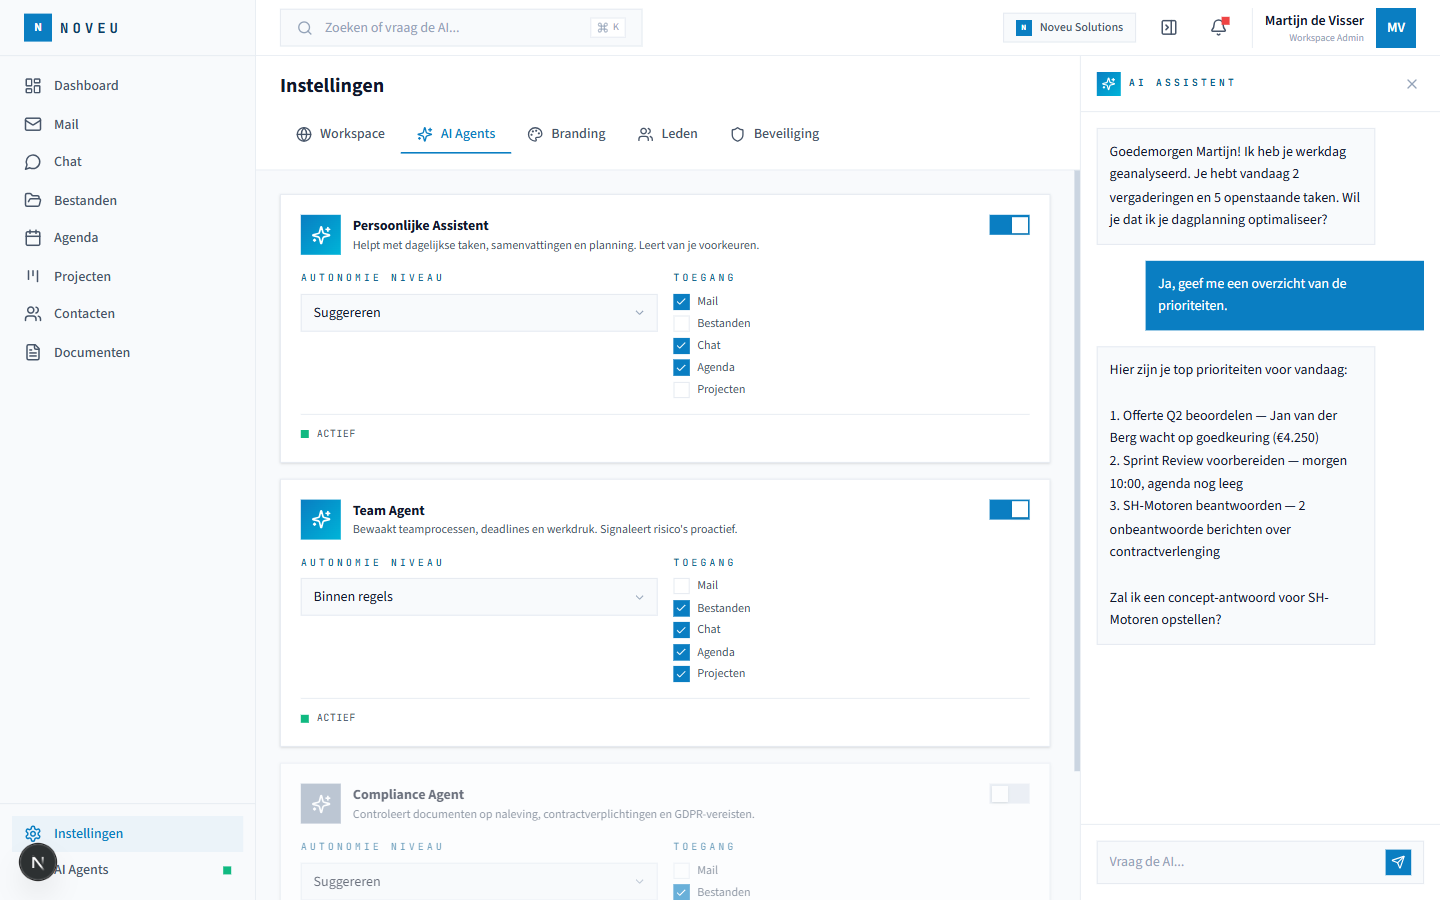
Task: Toggle the side panel layout icon
Action: [x=1169, y=28]
